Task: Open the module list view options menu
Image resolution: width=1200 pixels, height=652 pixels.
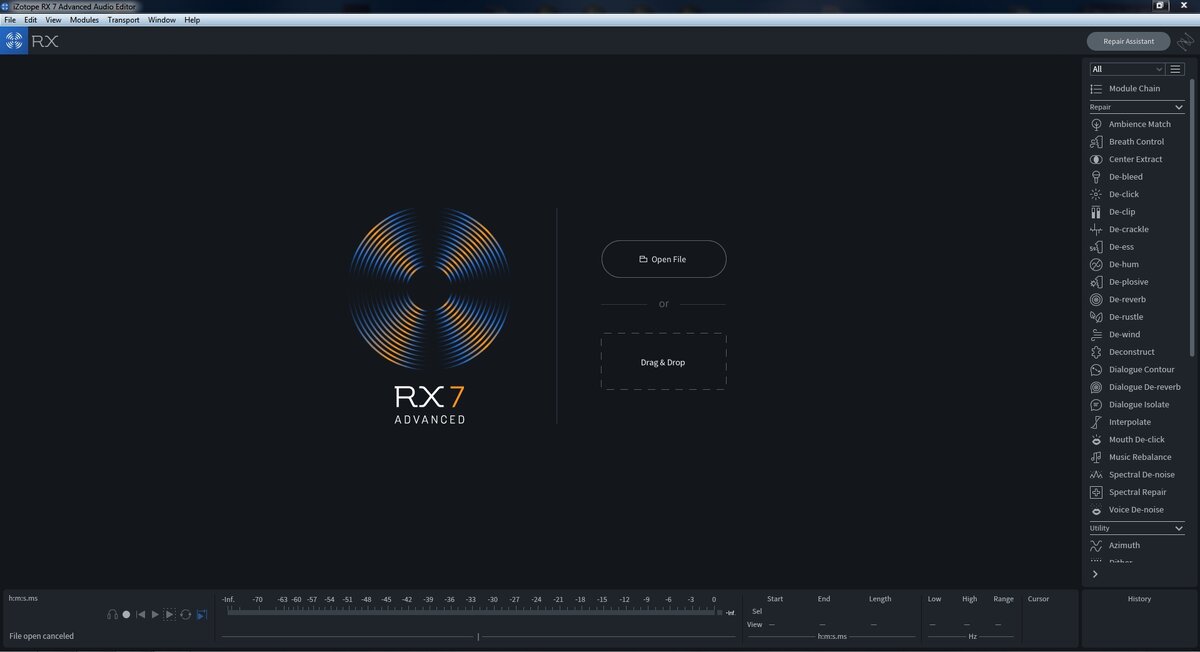Action: (x=1176, y=69)
